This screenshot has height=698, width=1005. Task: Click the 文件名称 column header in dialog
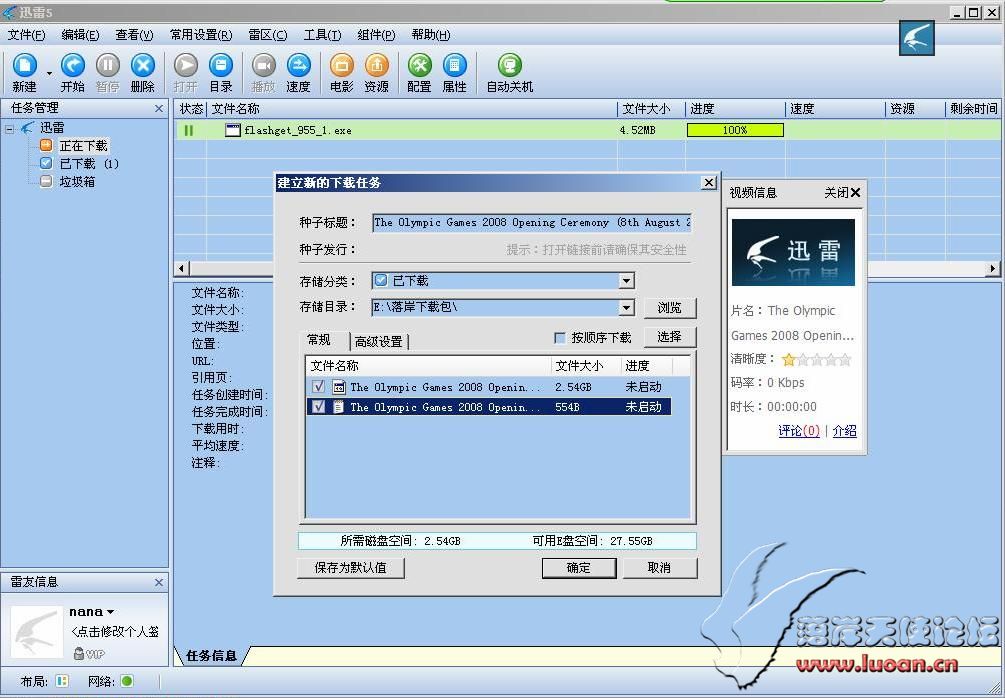click(x=428, y=365)
